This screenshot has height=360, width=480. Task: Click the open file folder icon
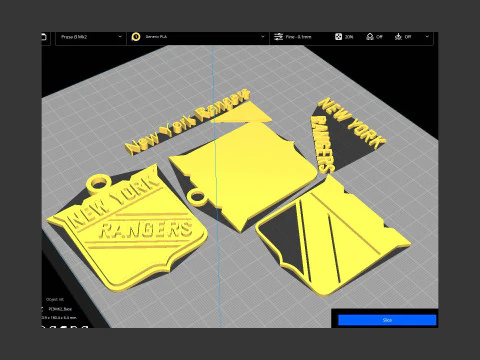[x=44, y=37]
